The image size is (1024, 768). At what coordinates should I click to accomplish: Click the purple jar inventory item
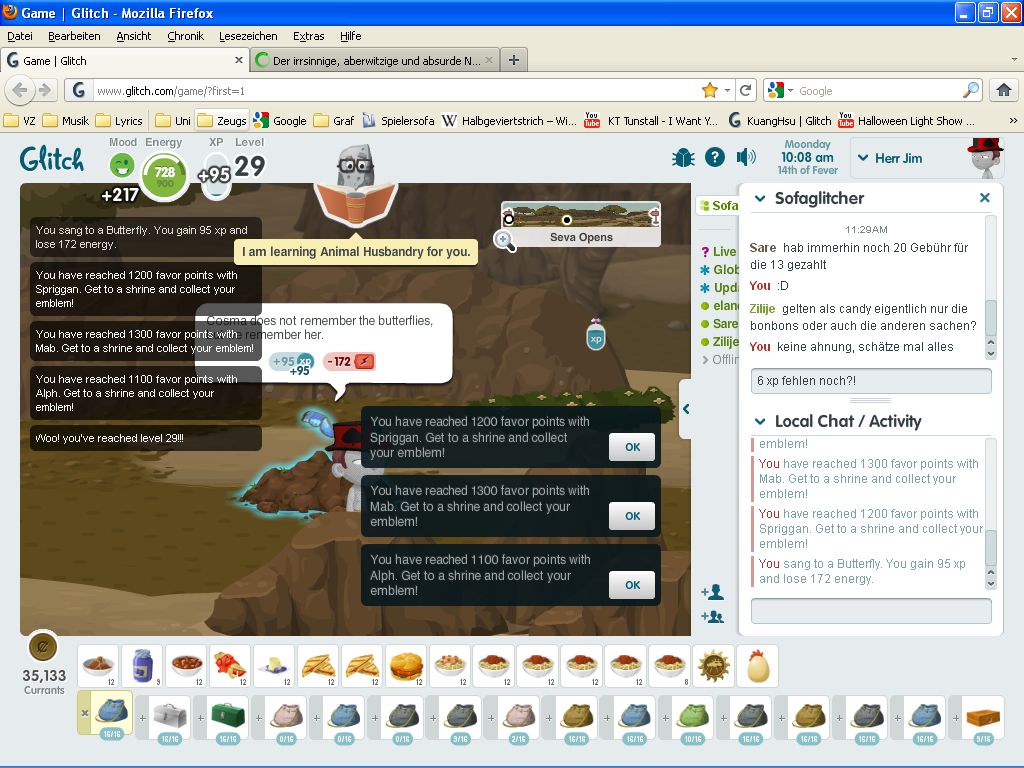(141, 665)
